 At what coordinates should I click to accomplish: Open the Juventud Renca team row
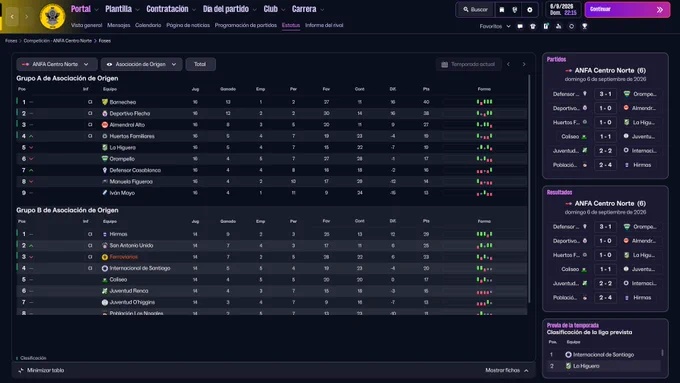[271, 291]
